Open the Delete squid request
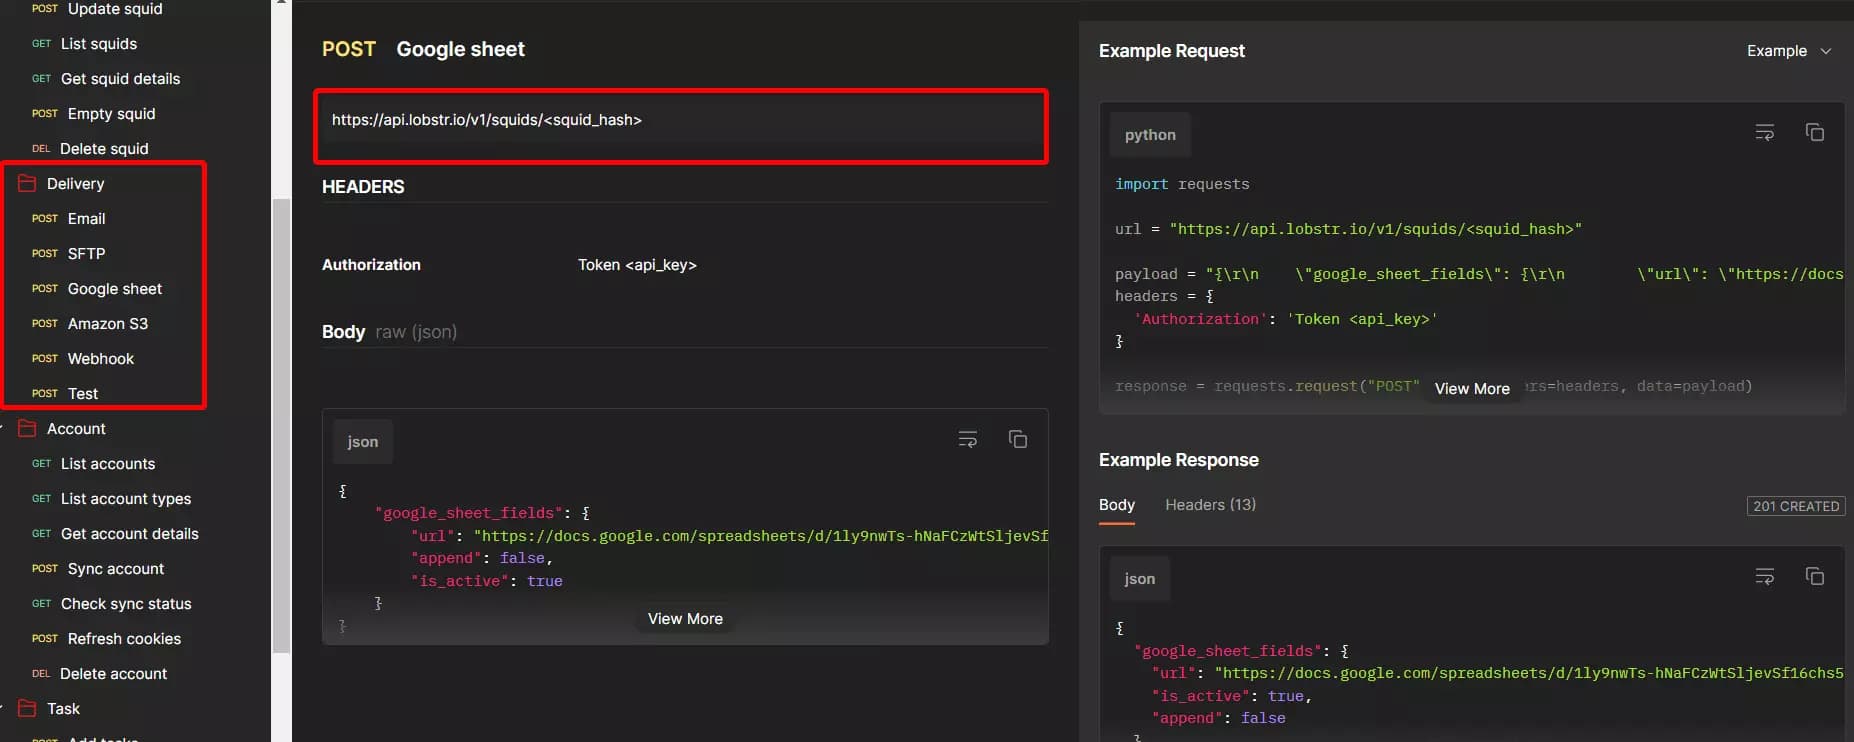This screenshot has height=742, width=1854. tap(104, 149)
